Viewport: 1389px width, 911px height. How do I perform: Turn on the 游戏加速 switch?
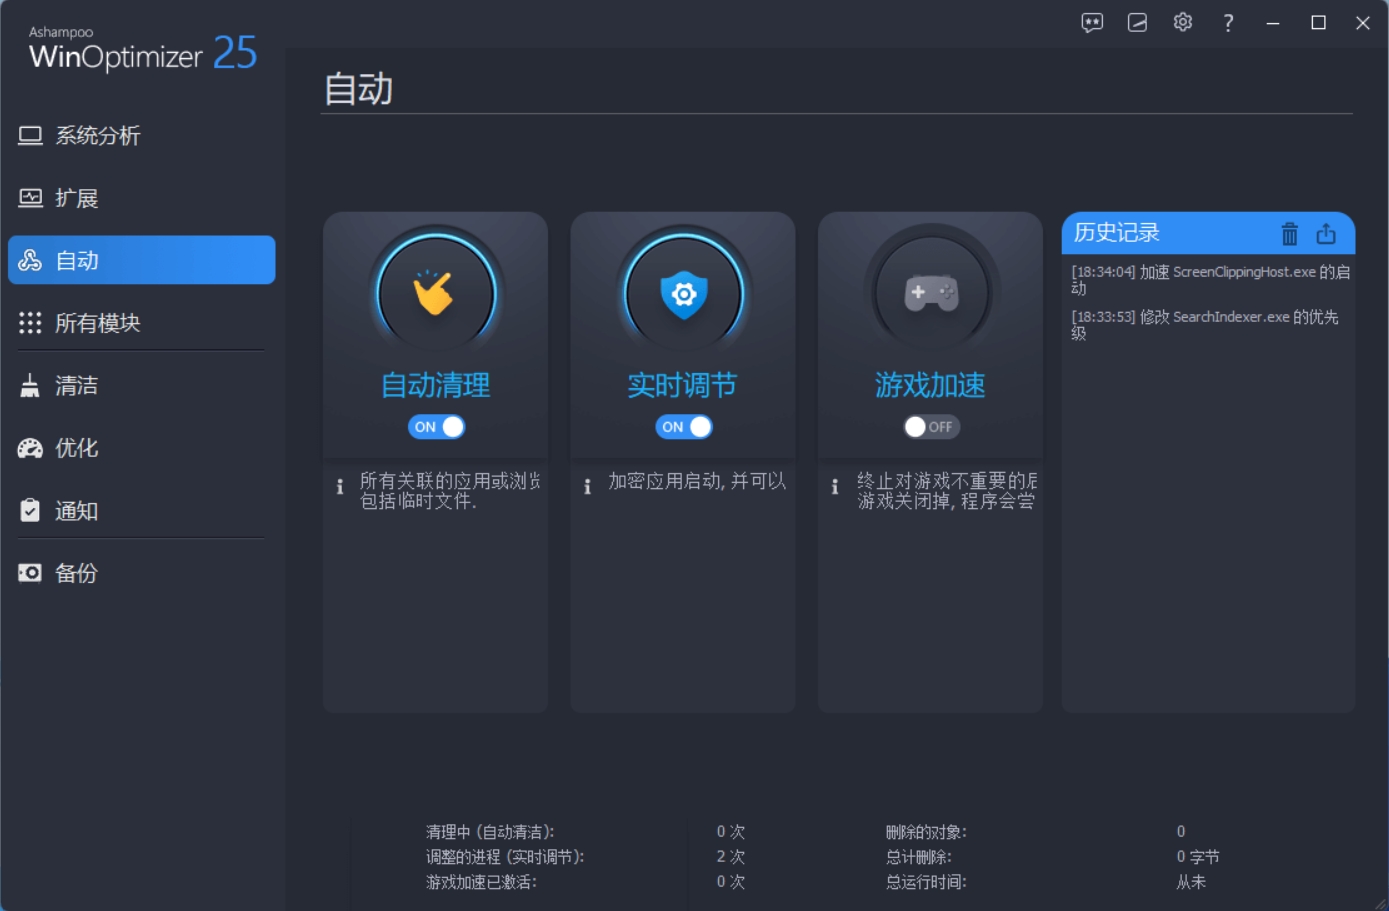click(x=931, y=427)
